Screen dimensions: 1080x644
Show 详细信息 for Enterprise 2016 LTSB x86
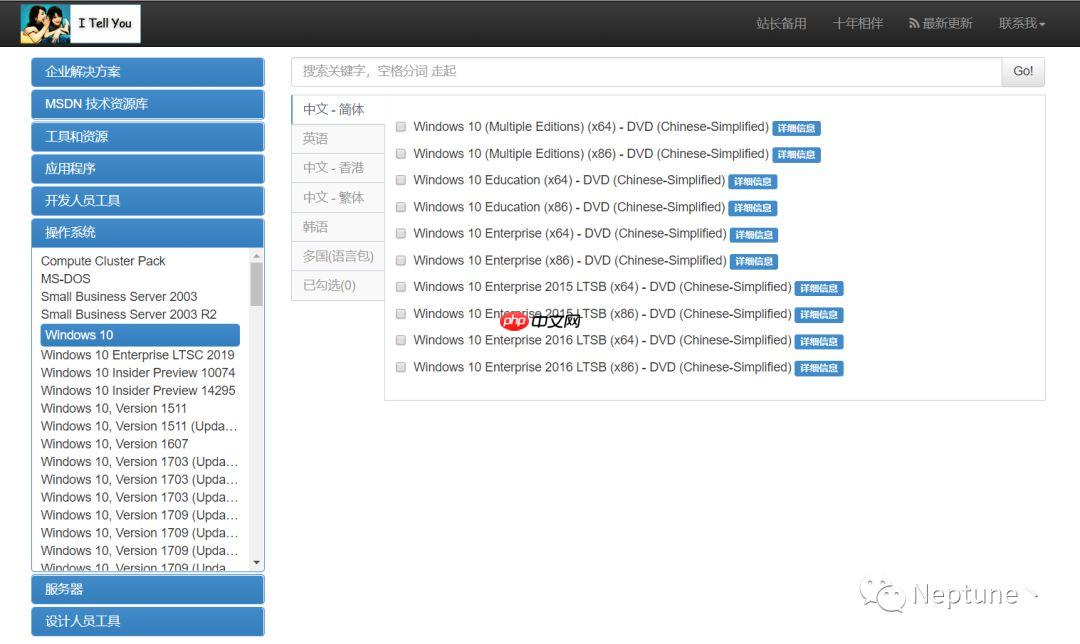(819, 368)
